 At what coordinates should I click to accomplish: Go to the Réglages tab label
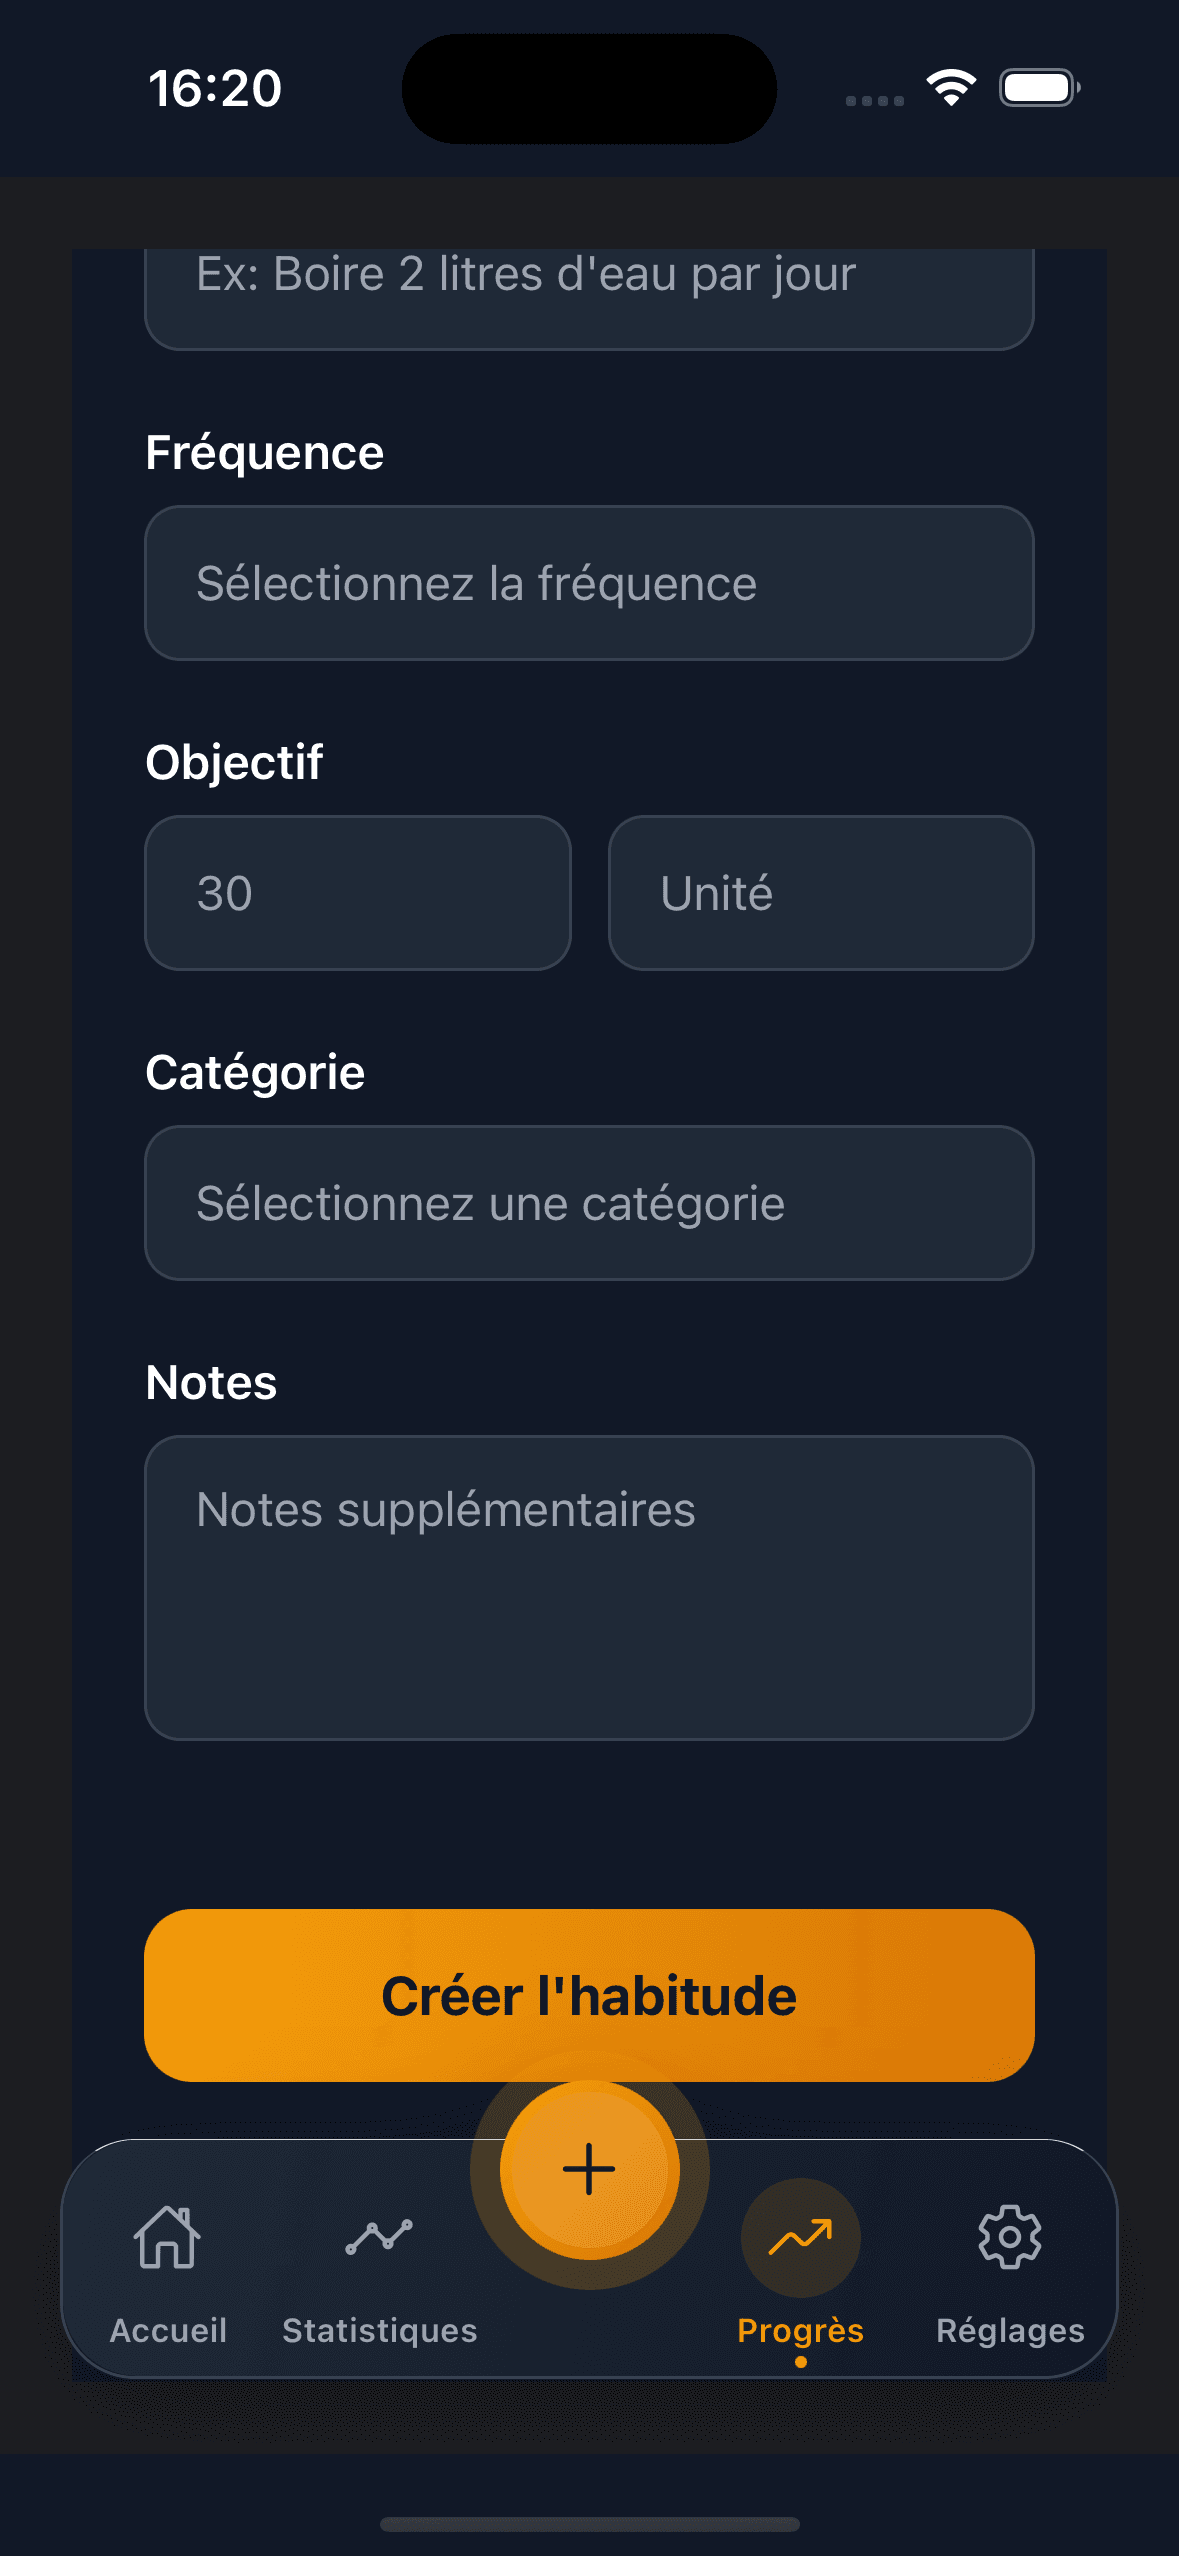(1010, 2330)
